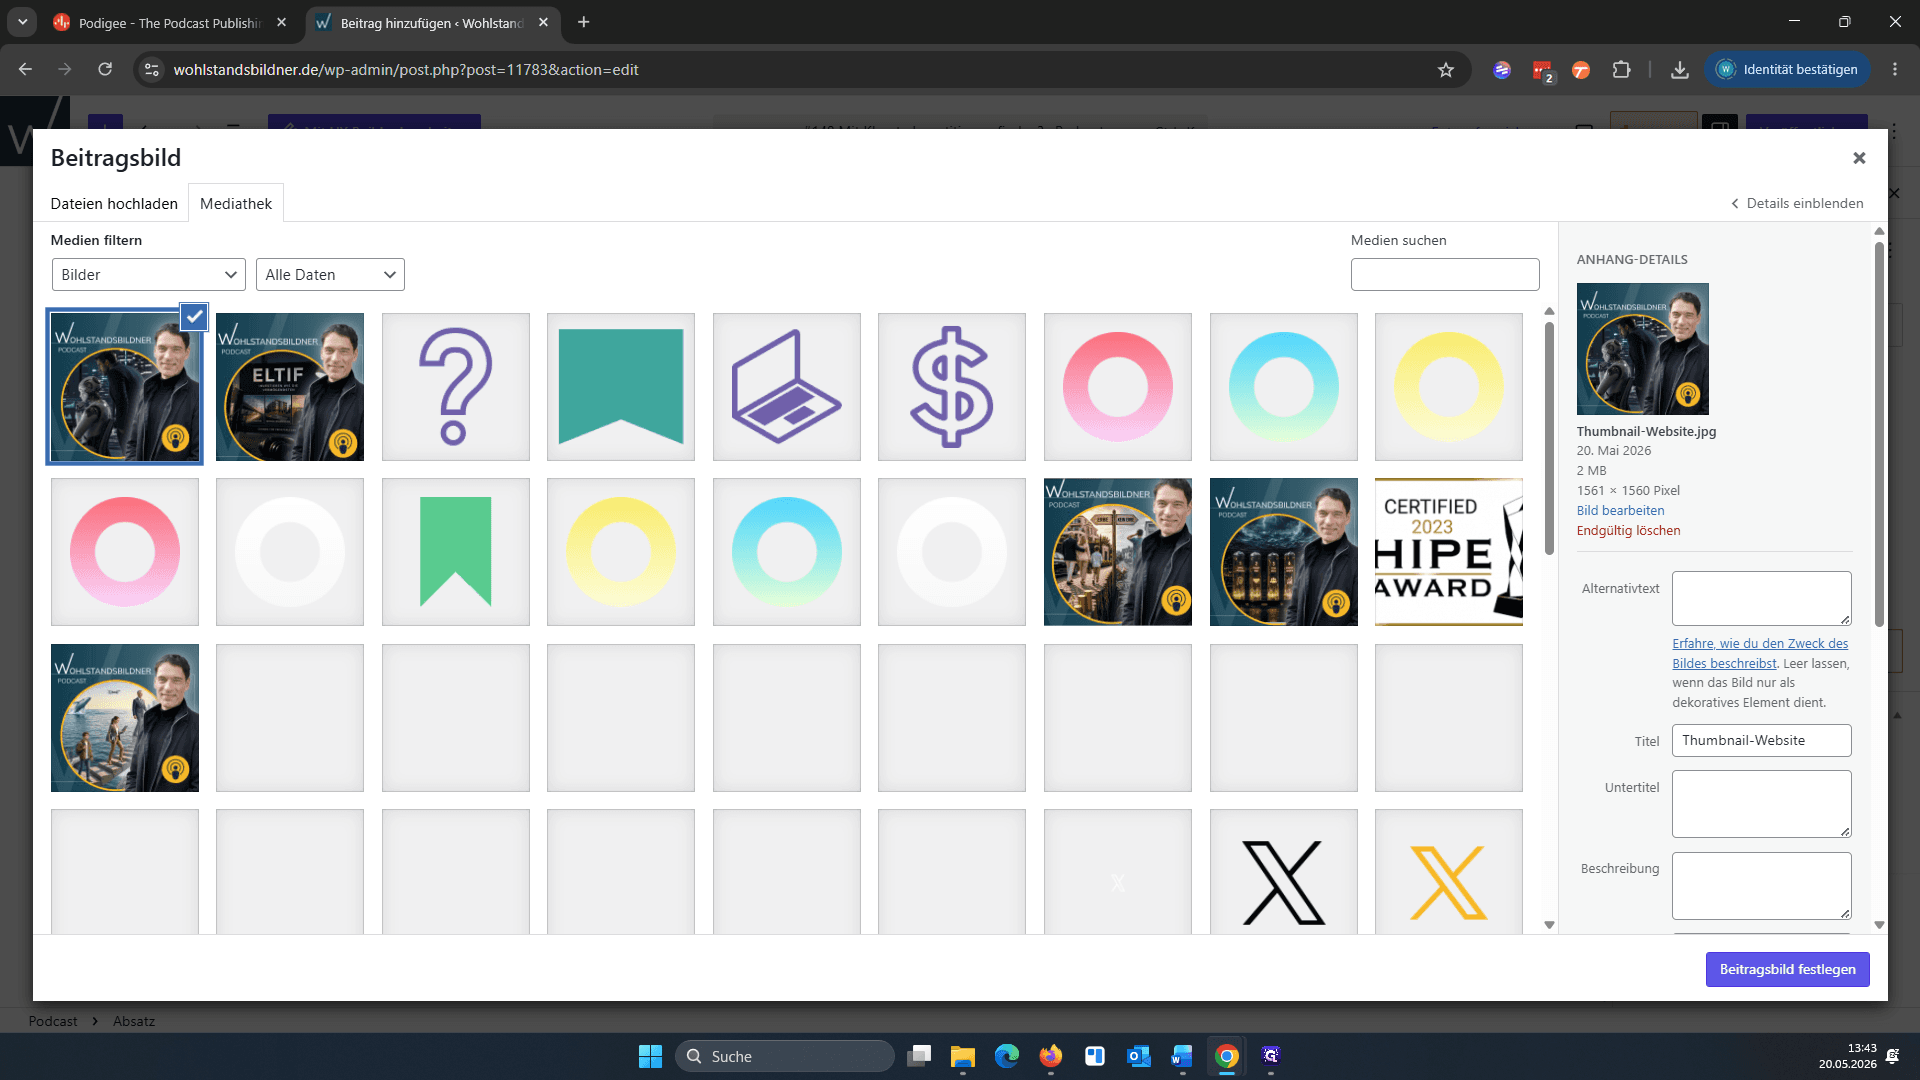Select the HIPE Award 2023 certificate image

1449,552
